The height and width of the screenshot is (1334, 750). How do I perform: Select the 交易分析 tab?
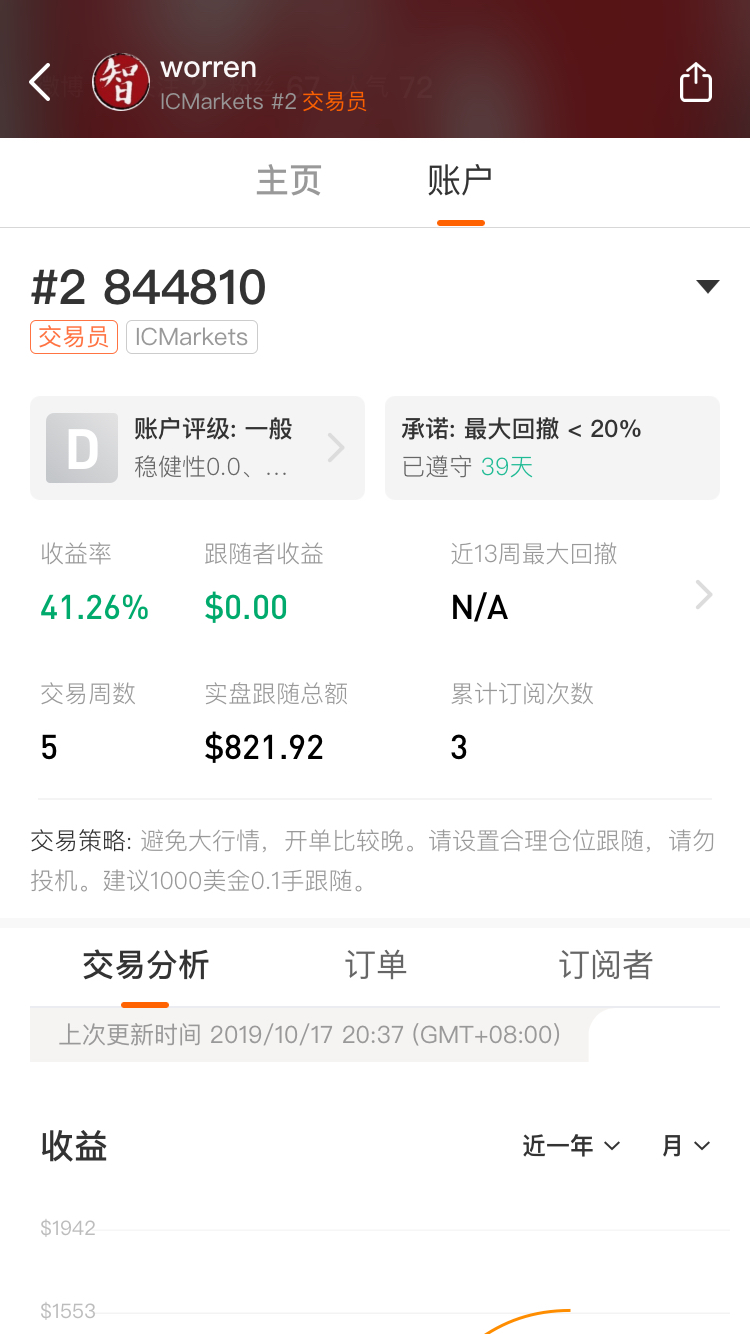145,965
